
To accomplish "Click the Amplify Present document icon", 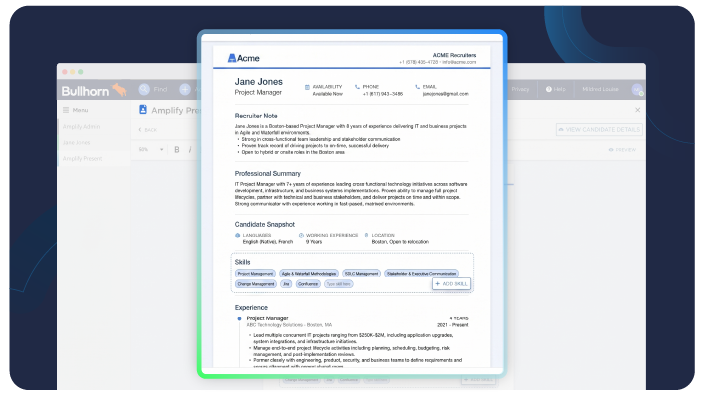I will 143,110.
